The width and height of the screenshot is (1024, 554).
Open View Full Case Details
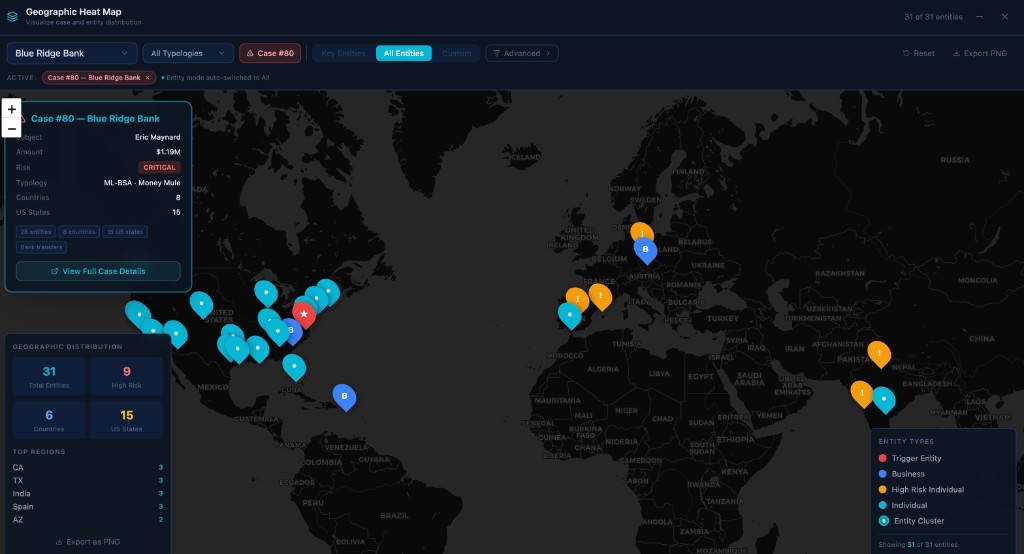click(98, 271)
